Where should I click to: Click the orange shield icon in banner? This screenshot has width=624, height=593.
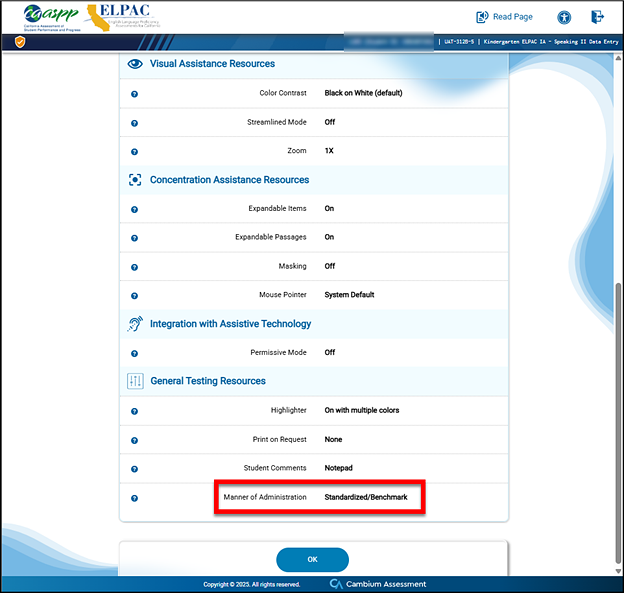20,42
